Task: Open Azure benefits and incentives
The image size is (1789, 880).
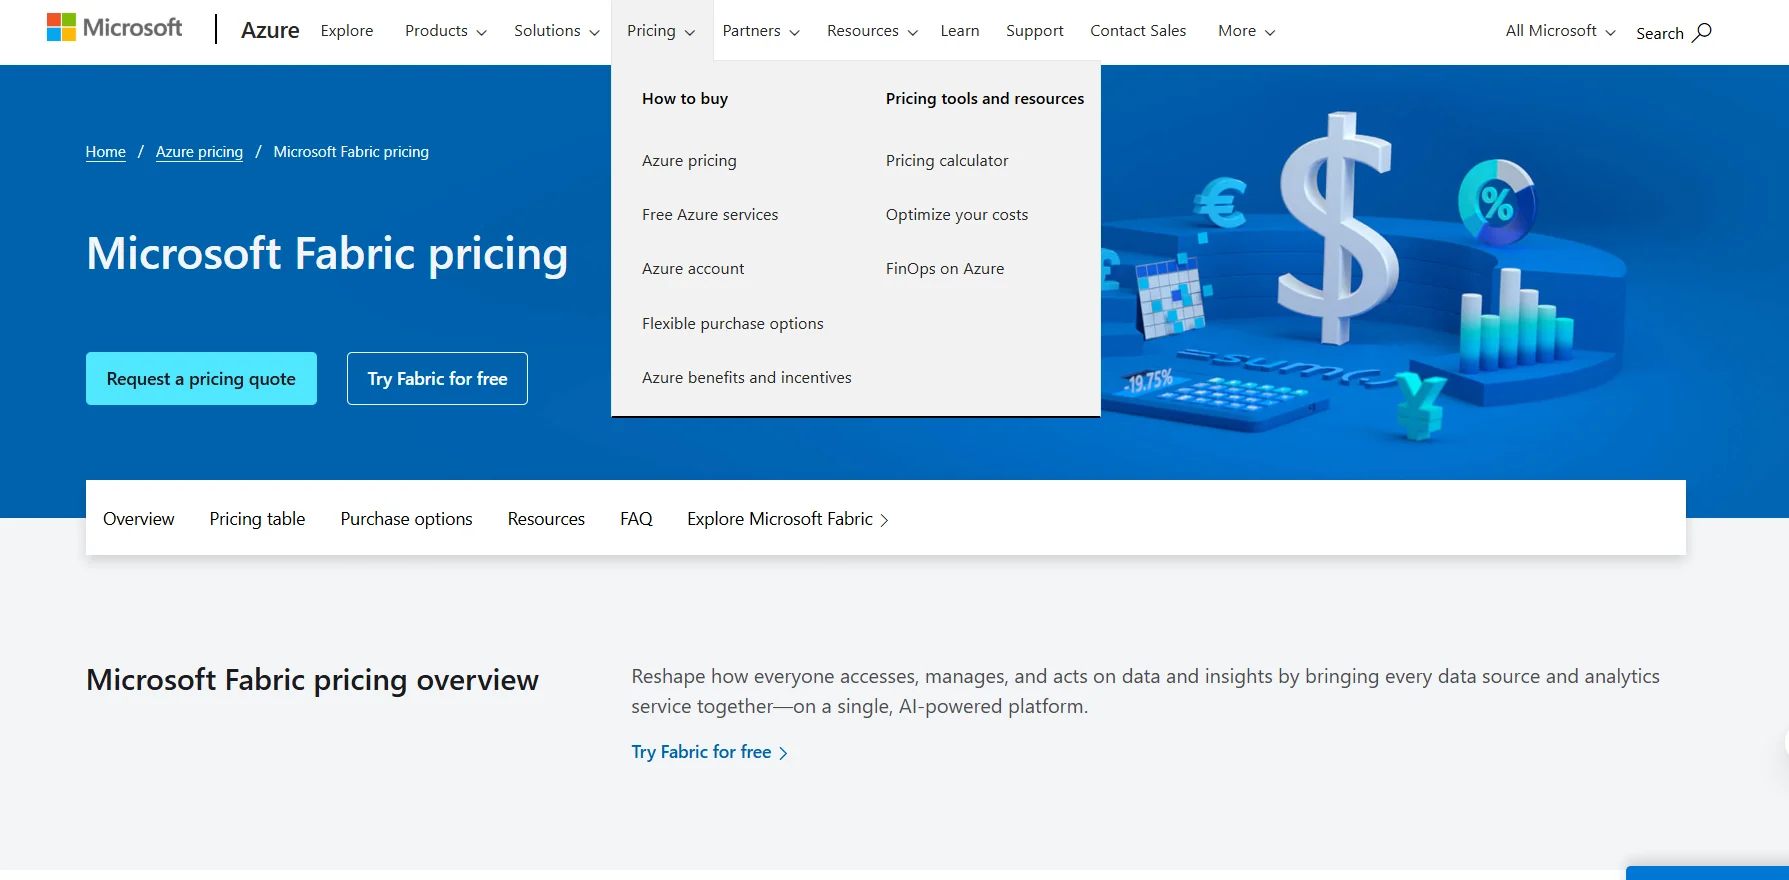Action: pyautogui.click(x=747, y=378)
